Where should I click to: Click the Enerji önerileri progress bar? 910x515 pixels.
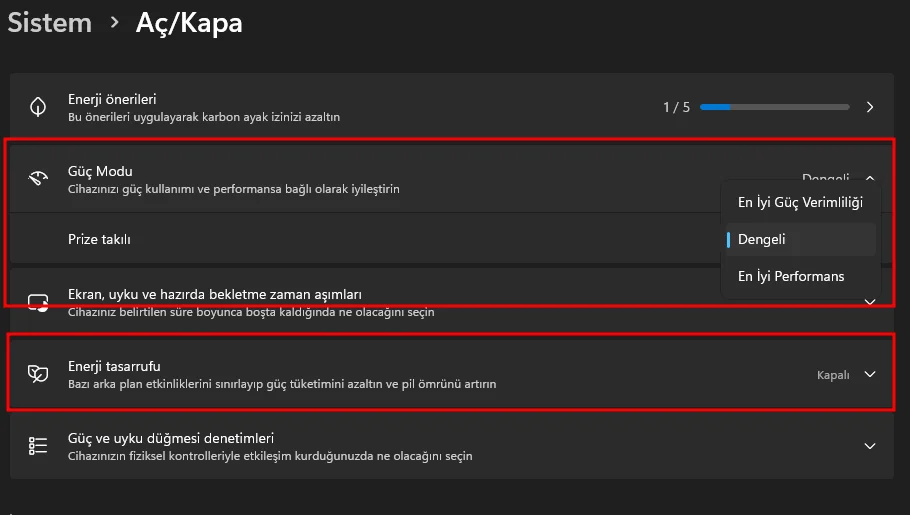click(774, 107)
